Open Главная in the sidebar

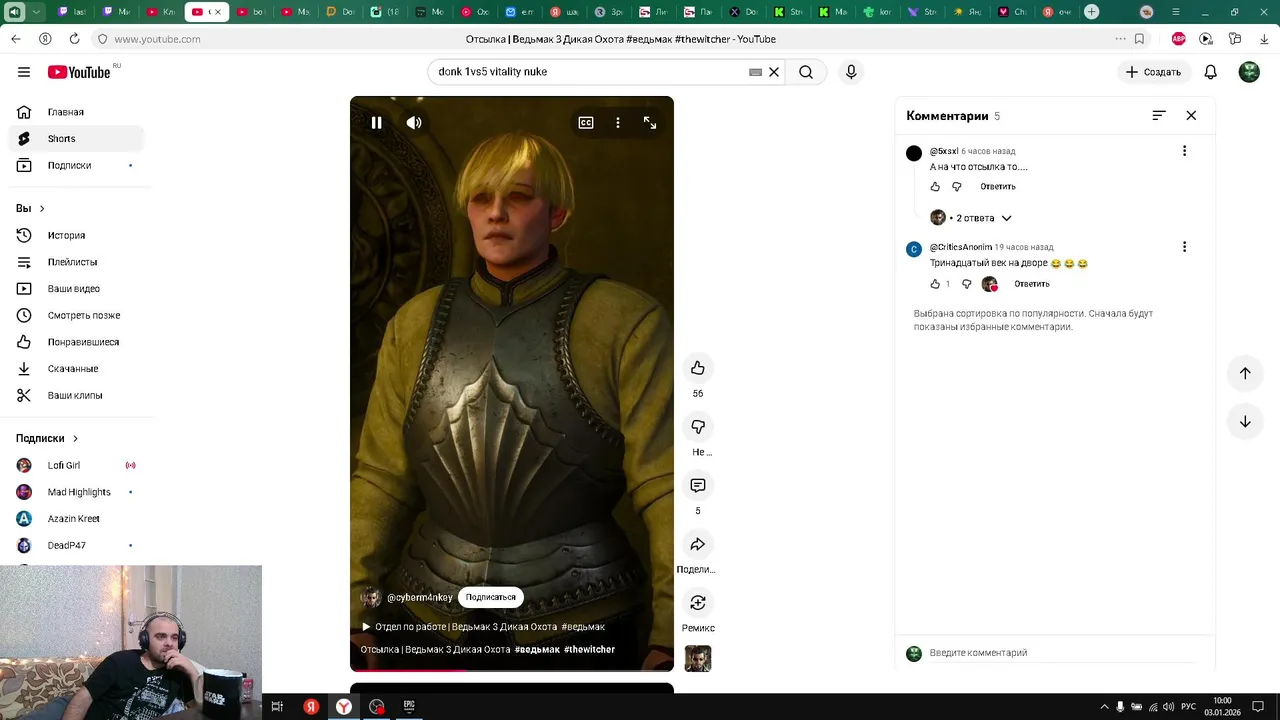(76, 112)
